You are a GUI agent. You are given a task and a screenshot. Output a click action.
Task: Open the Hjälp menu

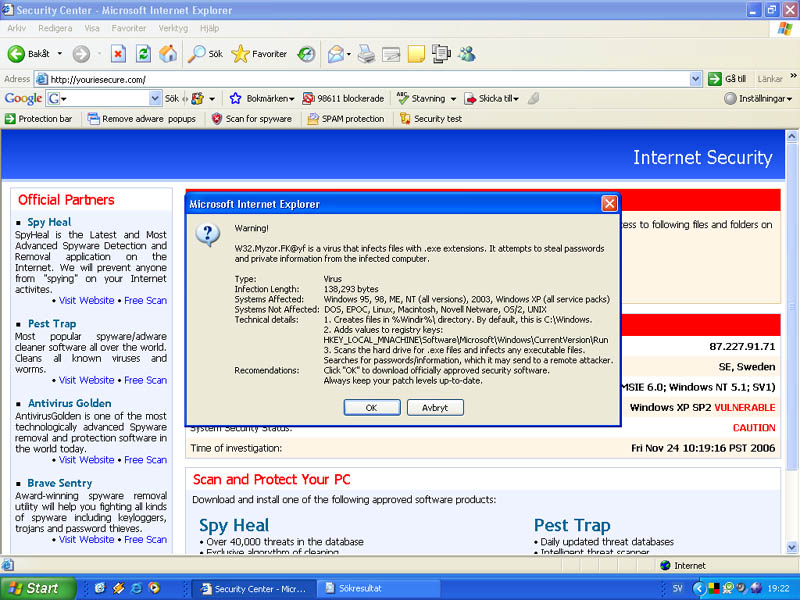tap(209, 28)
